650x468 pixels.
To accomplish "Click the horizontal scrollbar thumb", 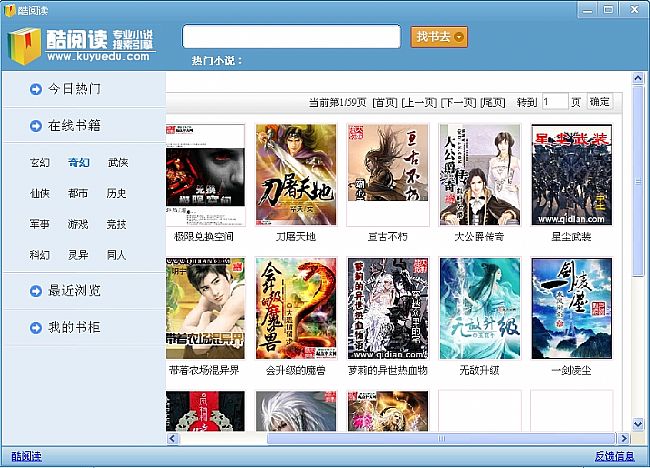I will 441,438.
